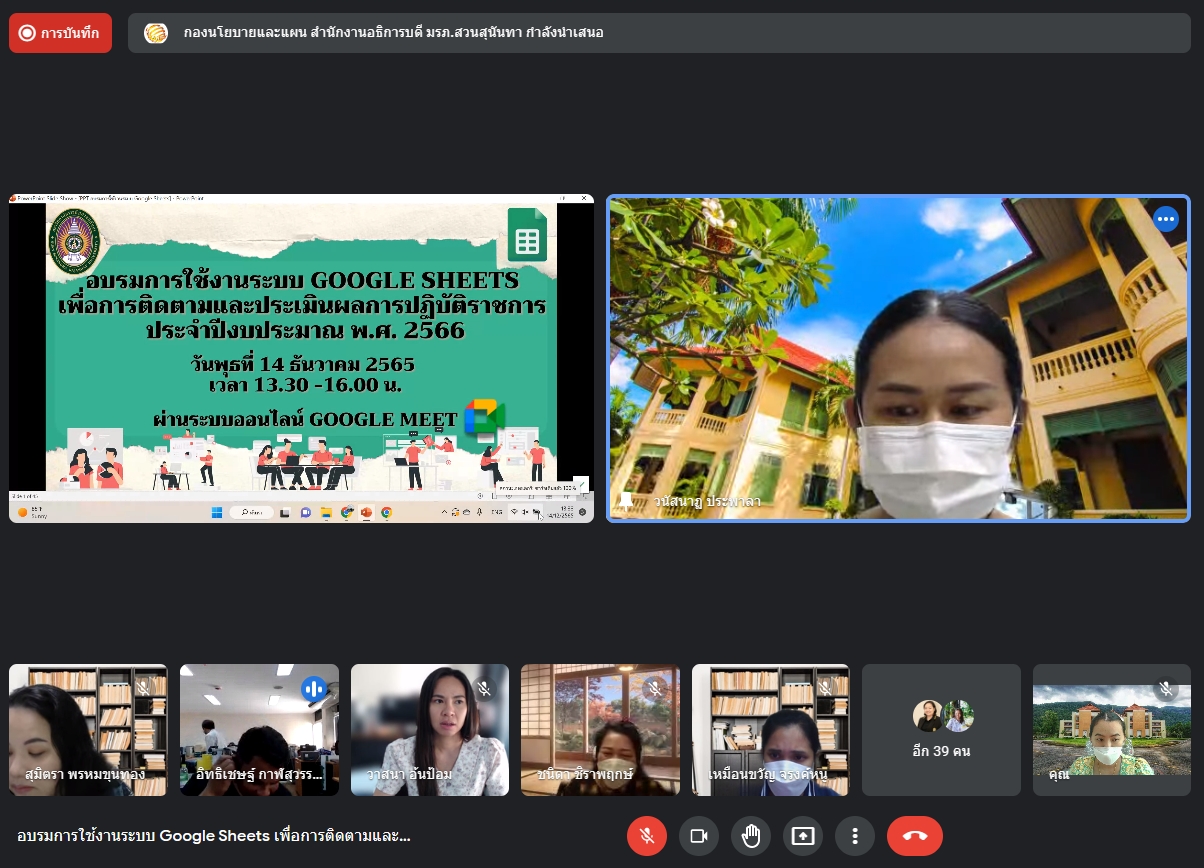Viewport: 1204px width, 868px height.
Task: Raise your hand in the meeting
Action: click(751, 836)
